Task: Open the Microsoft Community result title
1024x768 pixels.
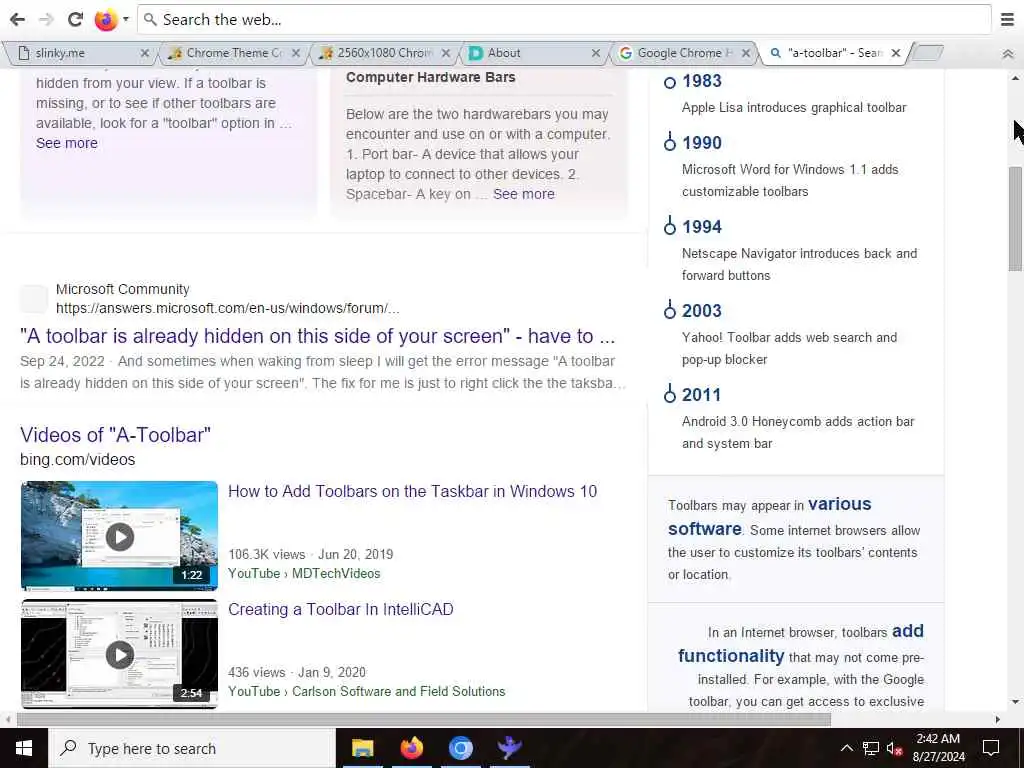Action: (317, 336)
